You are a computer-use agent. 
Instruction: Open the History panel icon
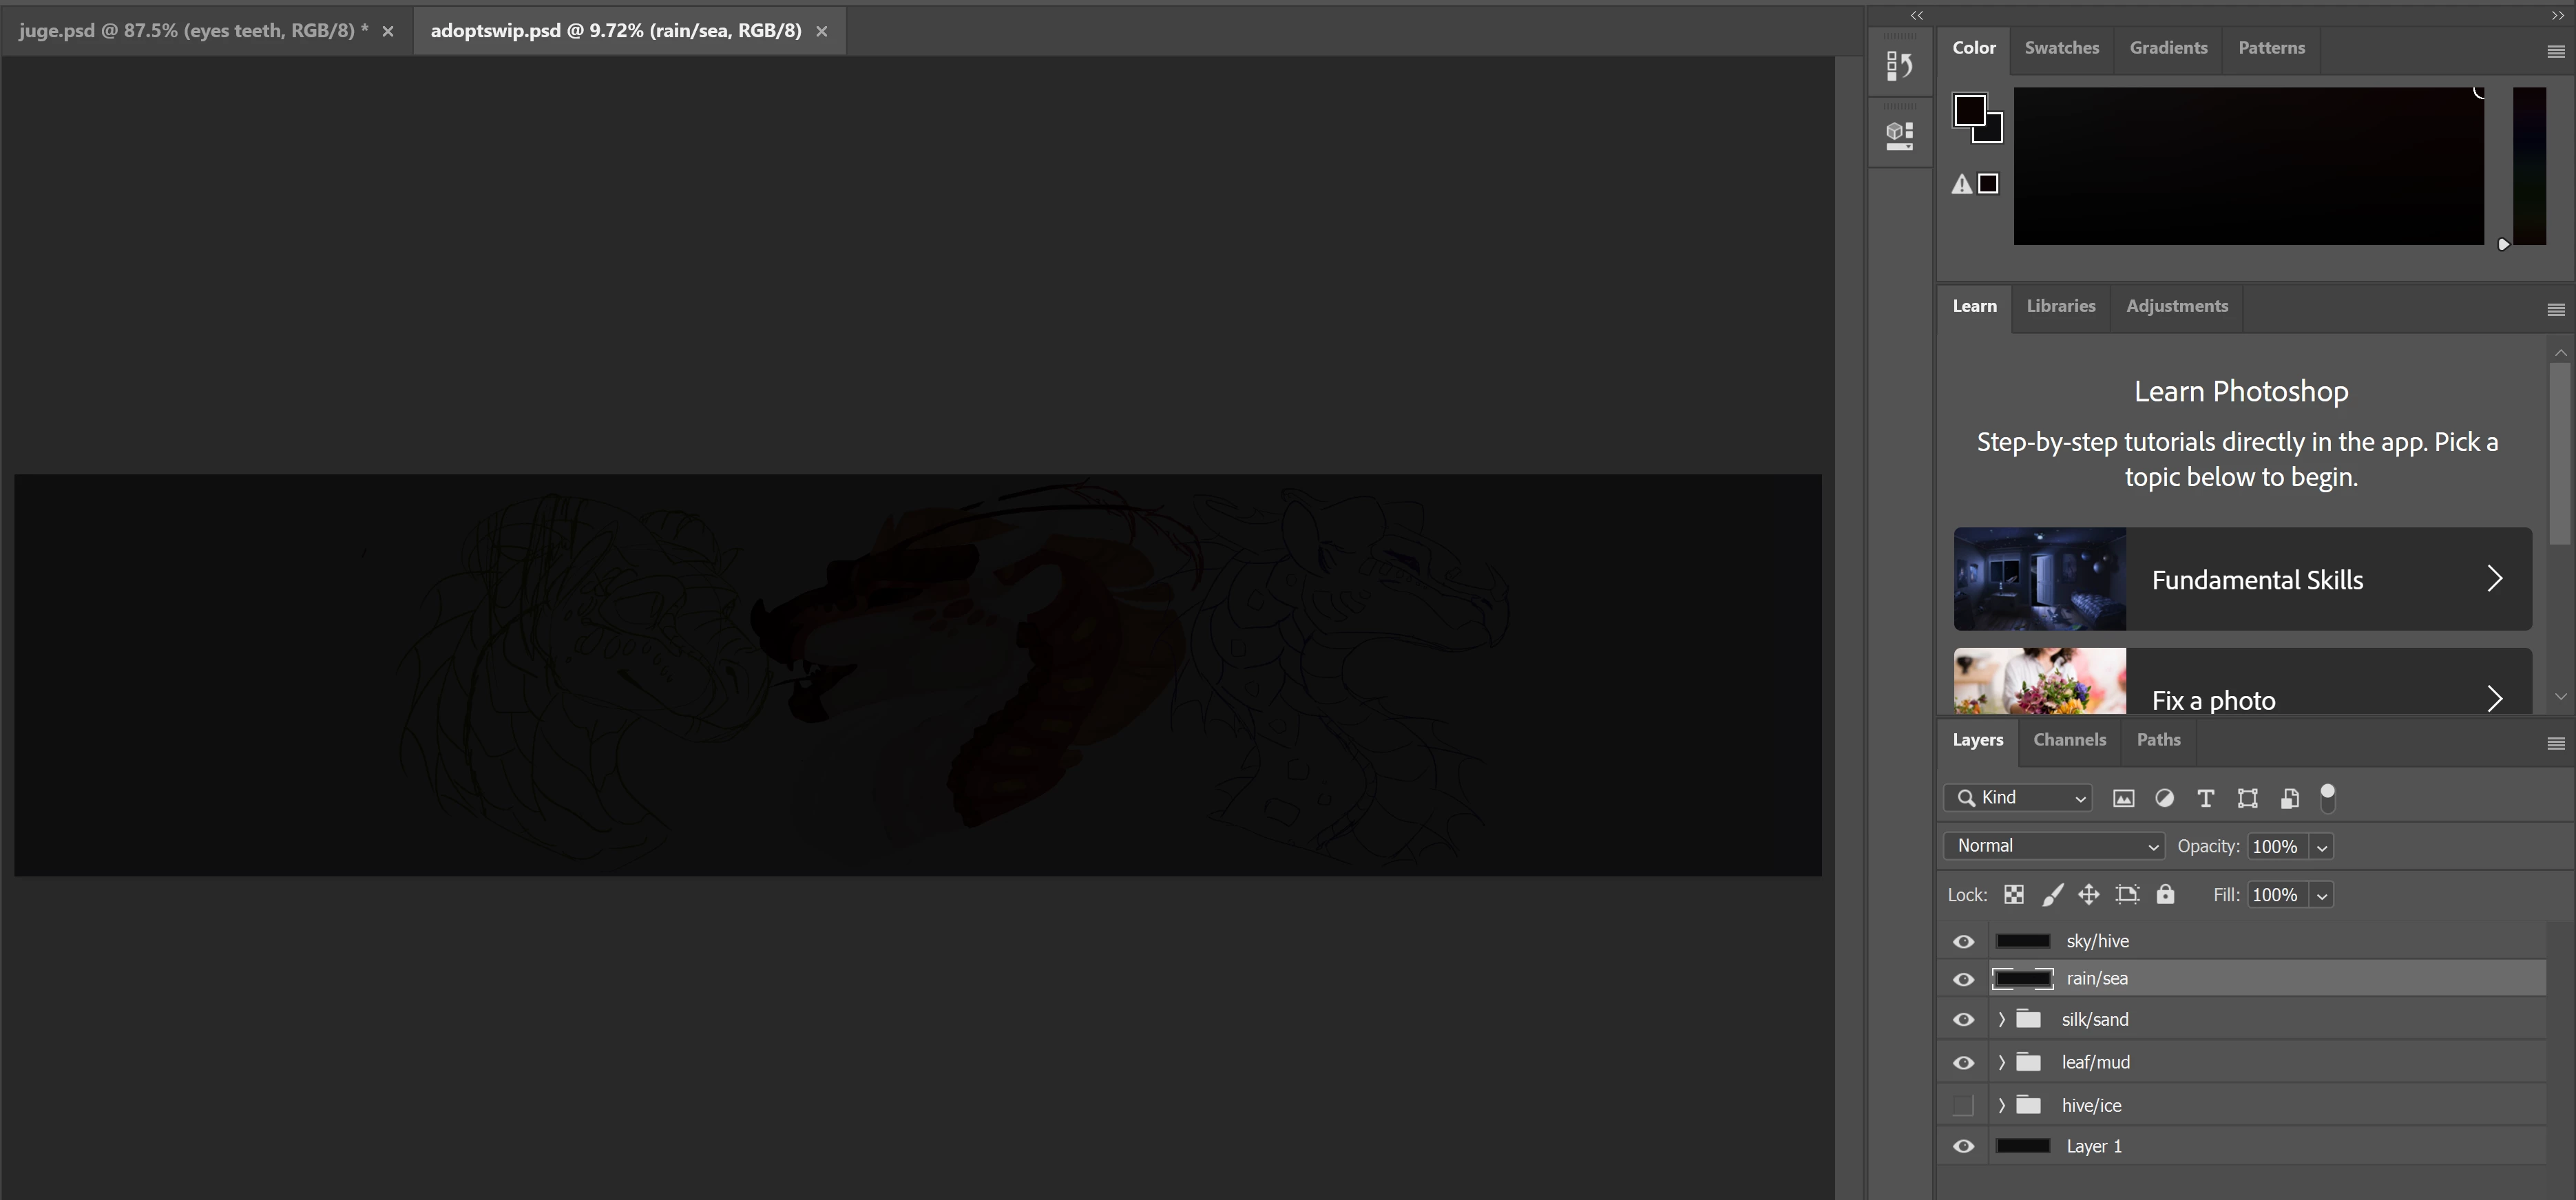point(1899,66)
